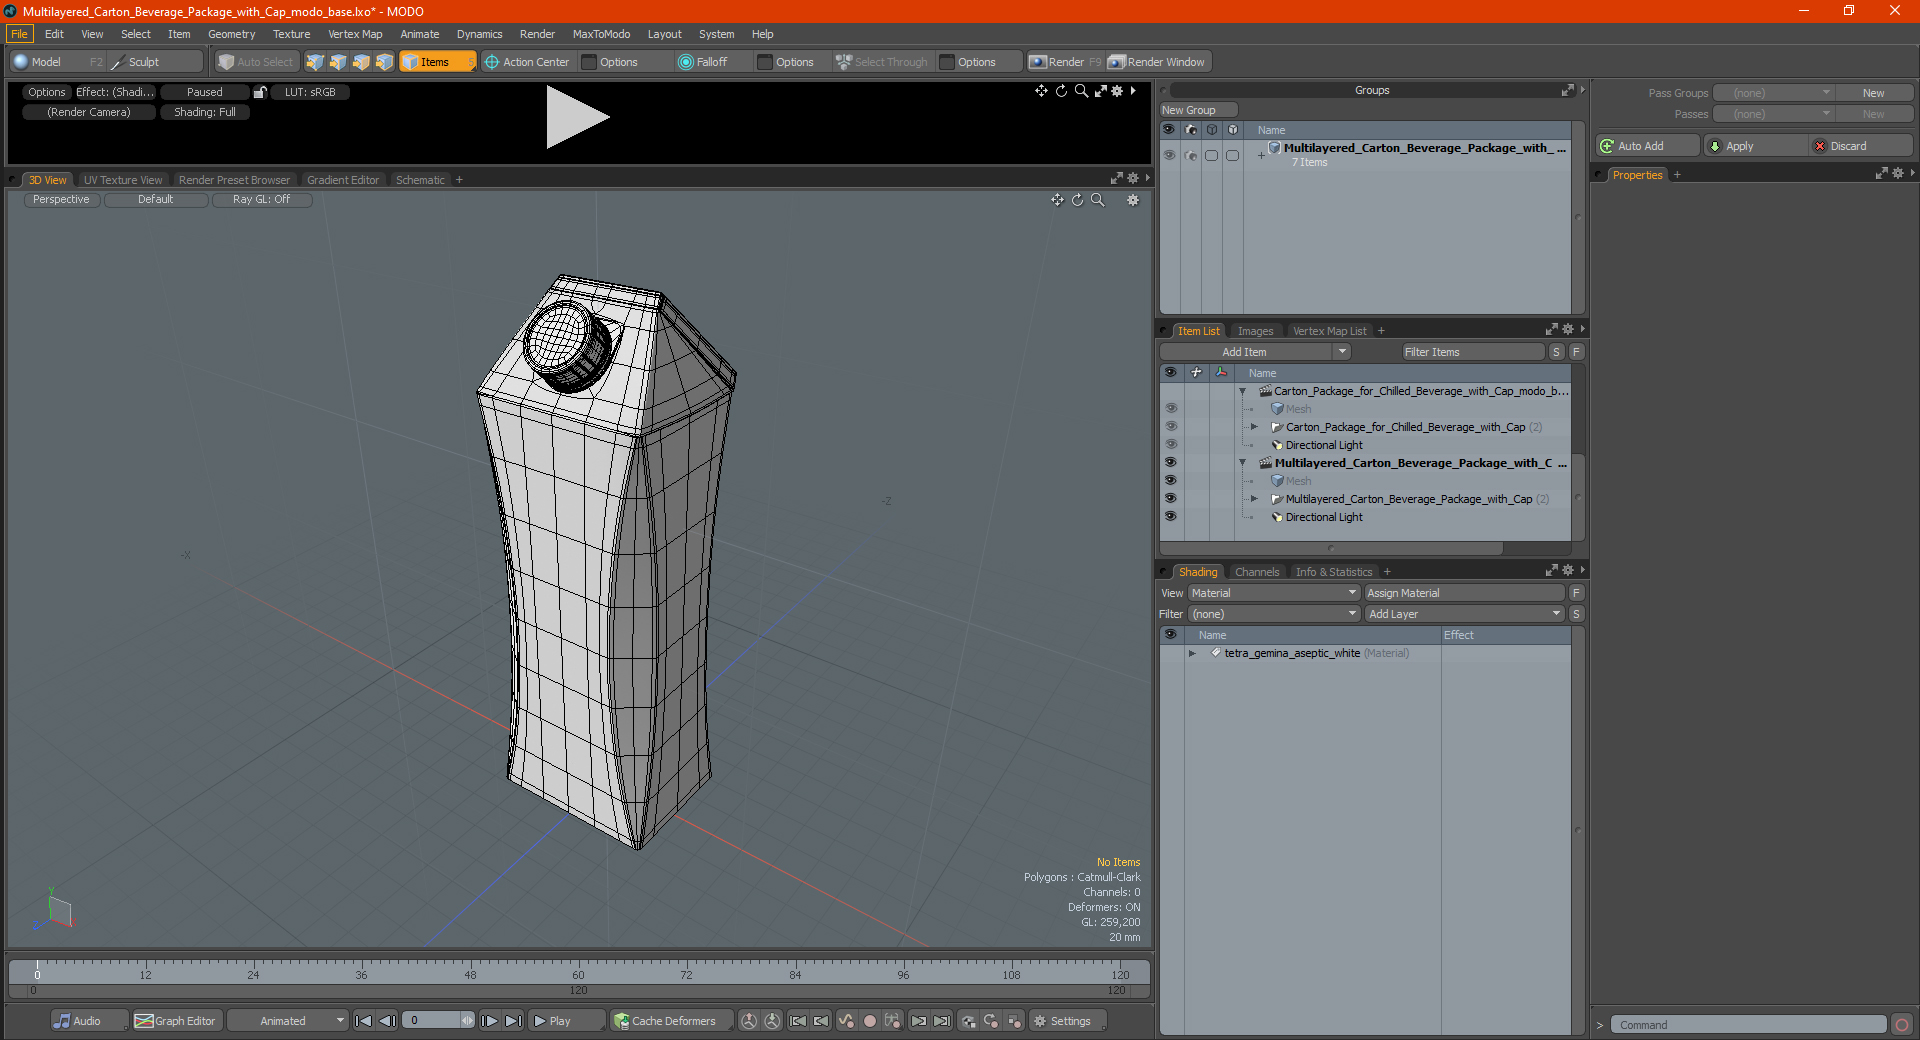Go to last frame
This screenshot has height=1040, width=1920.
514,1021
